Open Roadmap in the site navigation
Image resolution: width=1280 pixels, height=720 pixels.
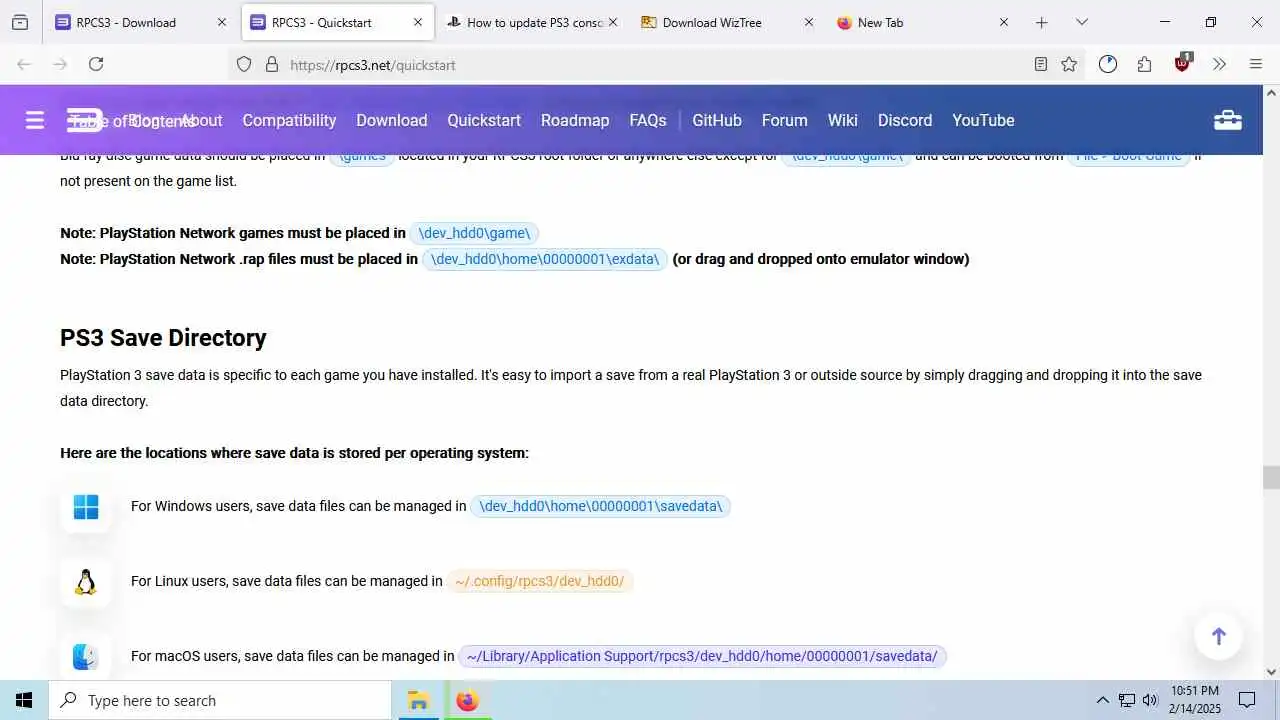(x=575, y=120)
